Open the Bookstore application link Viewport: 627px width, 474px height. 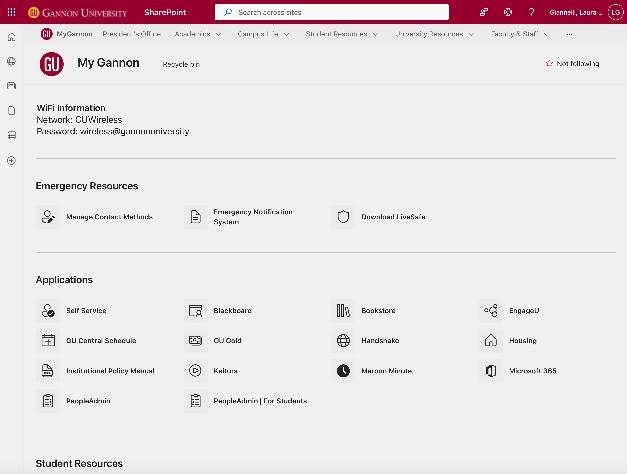(x=378, y=310)
